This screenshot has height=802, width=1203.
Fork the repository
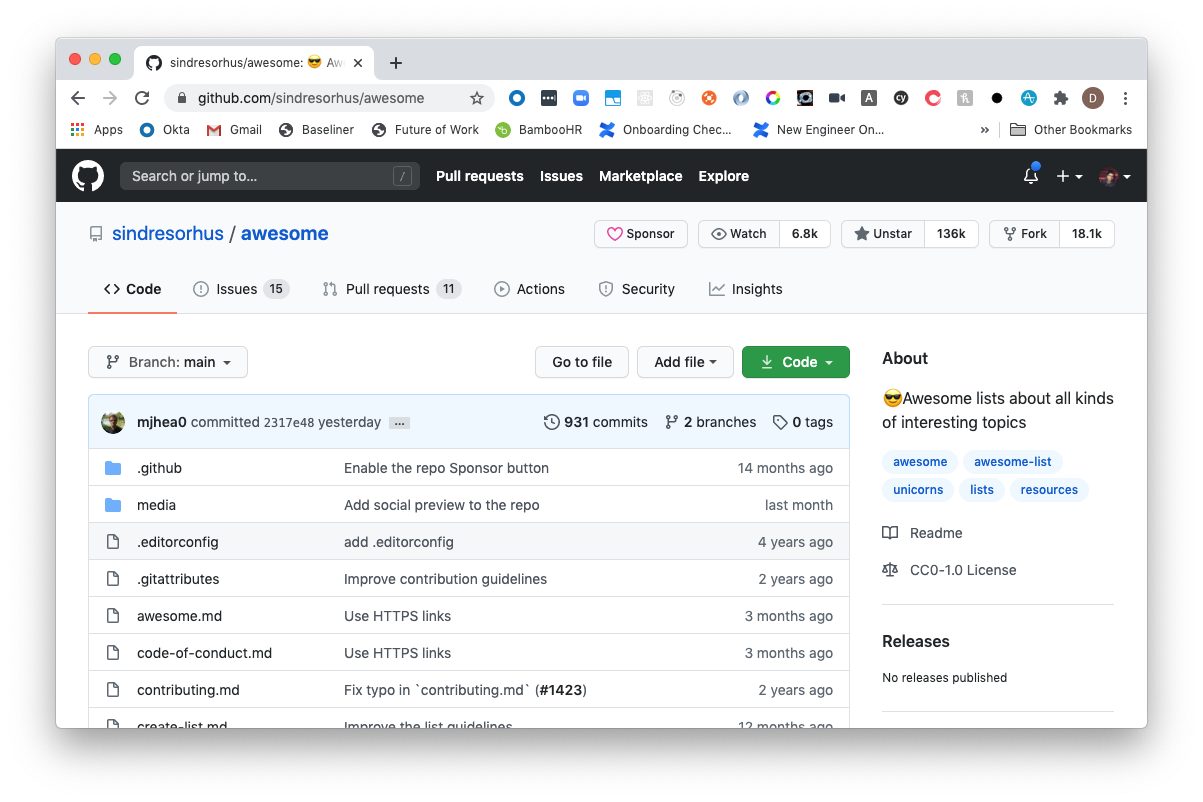click(1024, 234)
